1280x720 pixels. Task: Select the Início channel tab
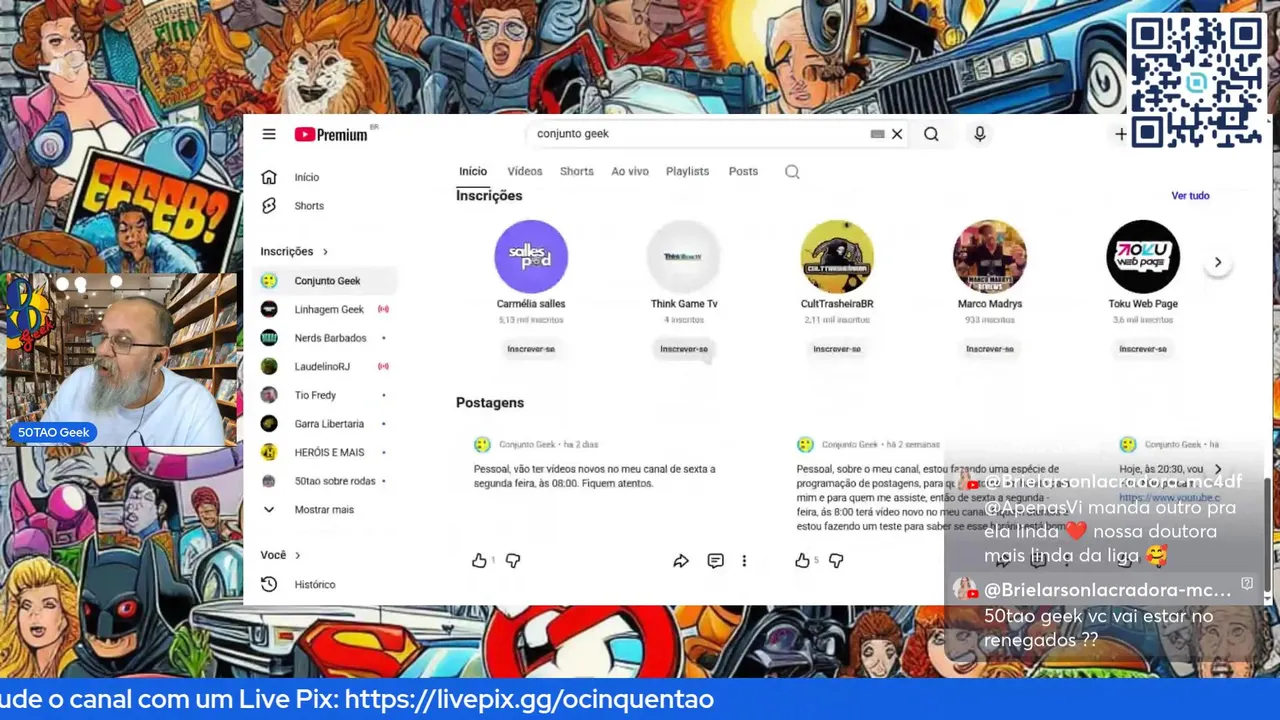click(473, 172)
